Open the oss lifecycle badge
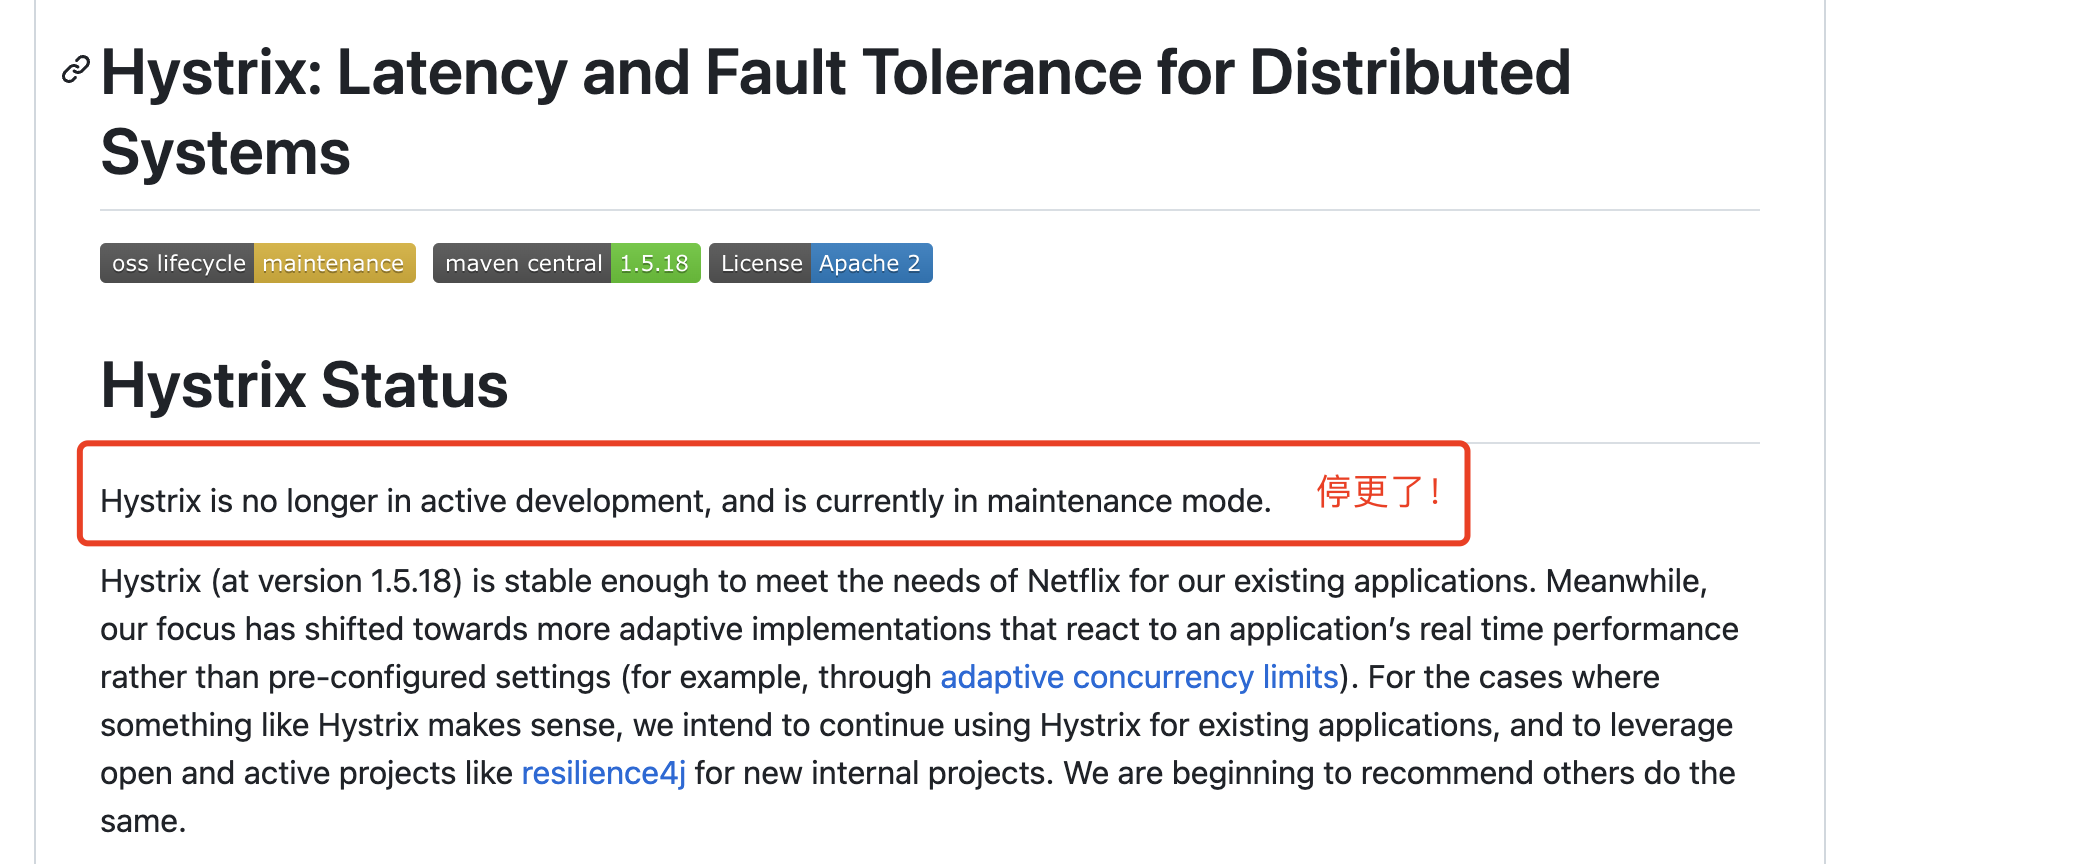 tap(178, 263)
